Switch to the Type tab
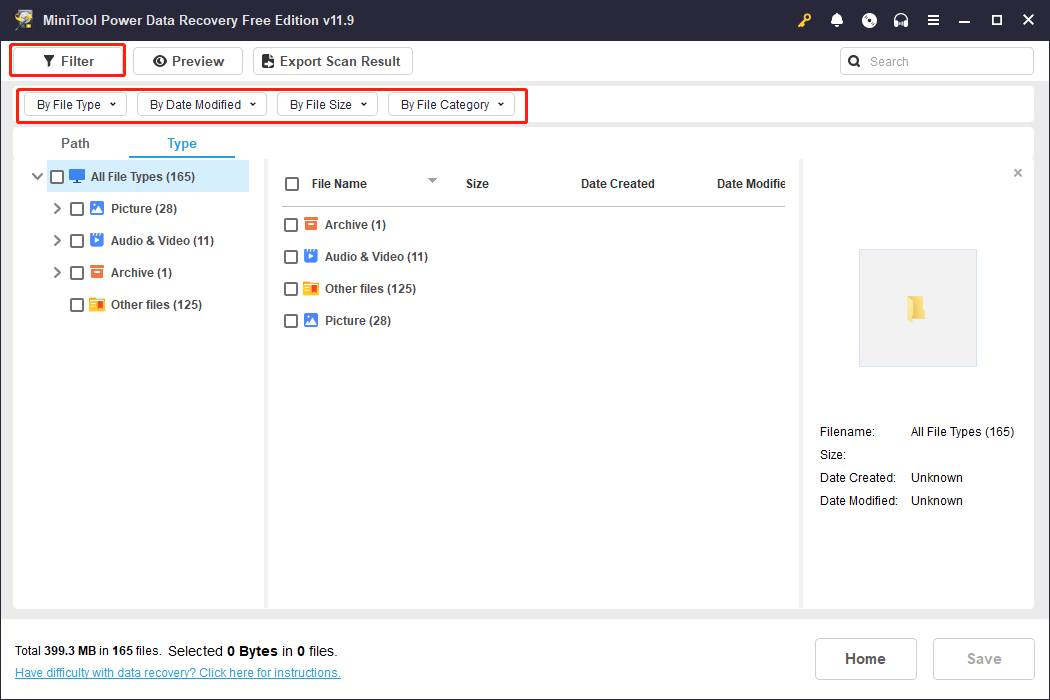The height and width of the screenshot is (700, 1050). pos(182,143)
